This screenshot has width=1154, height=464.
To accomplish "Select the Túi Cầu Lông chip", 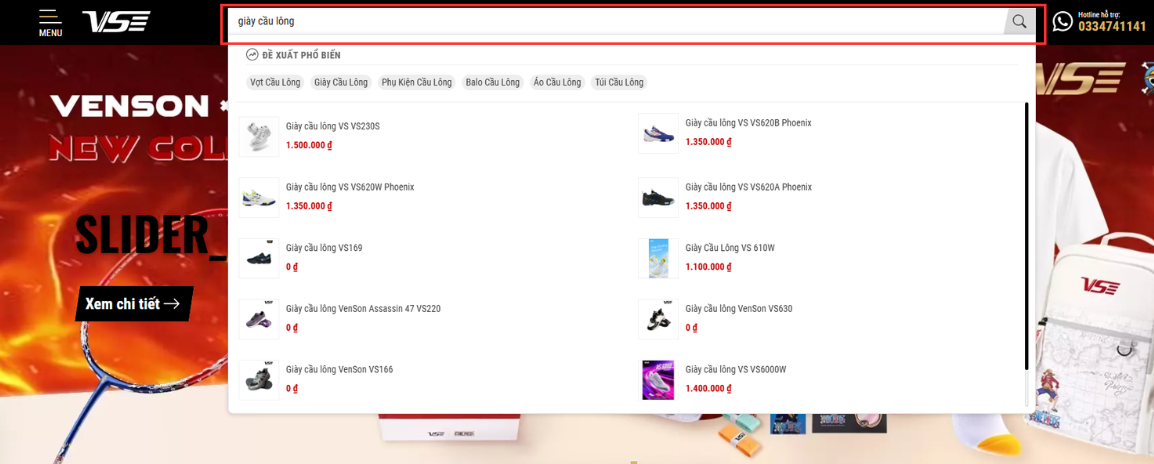I will click(x=619, y=82).
